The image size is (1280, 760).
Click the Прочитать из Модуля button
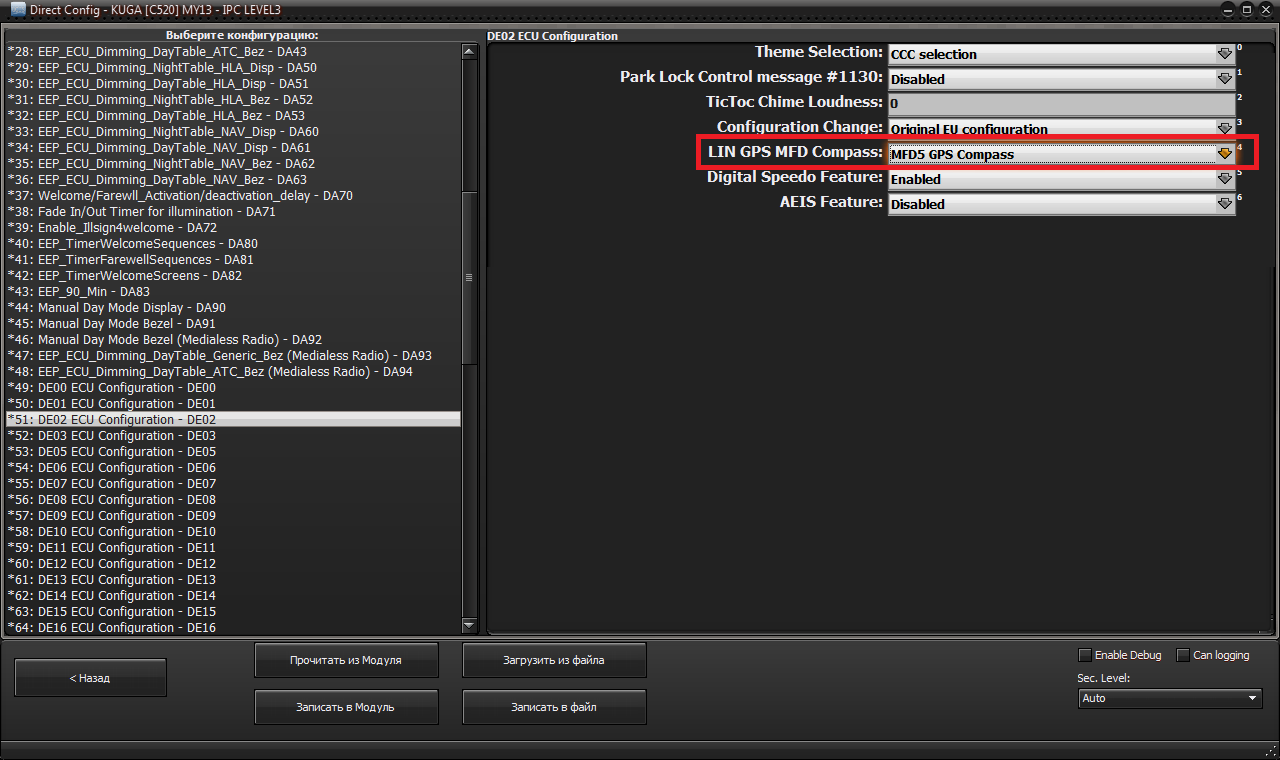click(346, 661)
